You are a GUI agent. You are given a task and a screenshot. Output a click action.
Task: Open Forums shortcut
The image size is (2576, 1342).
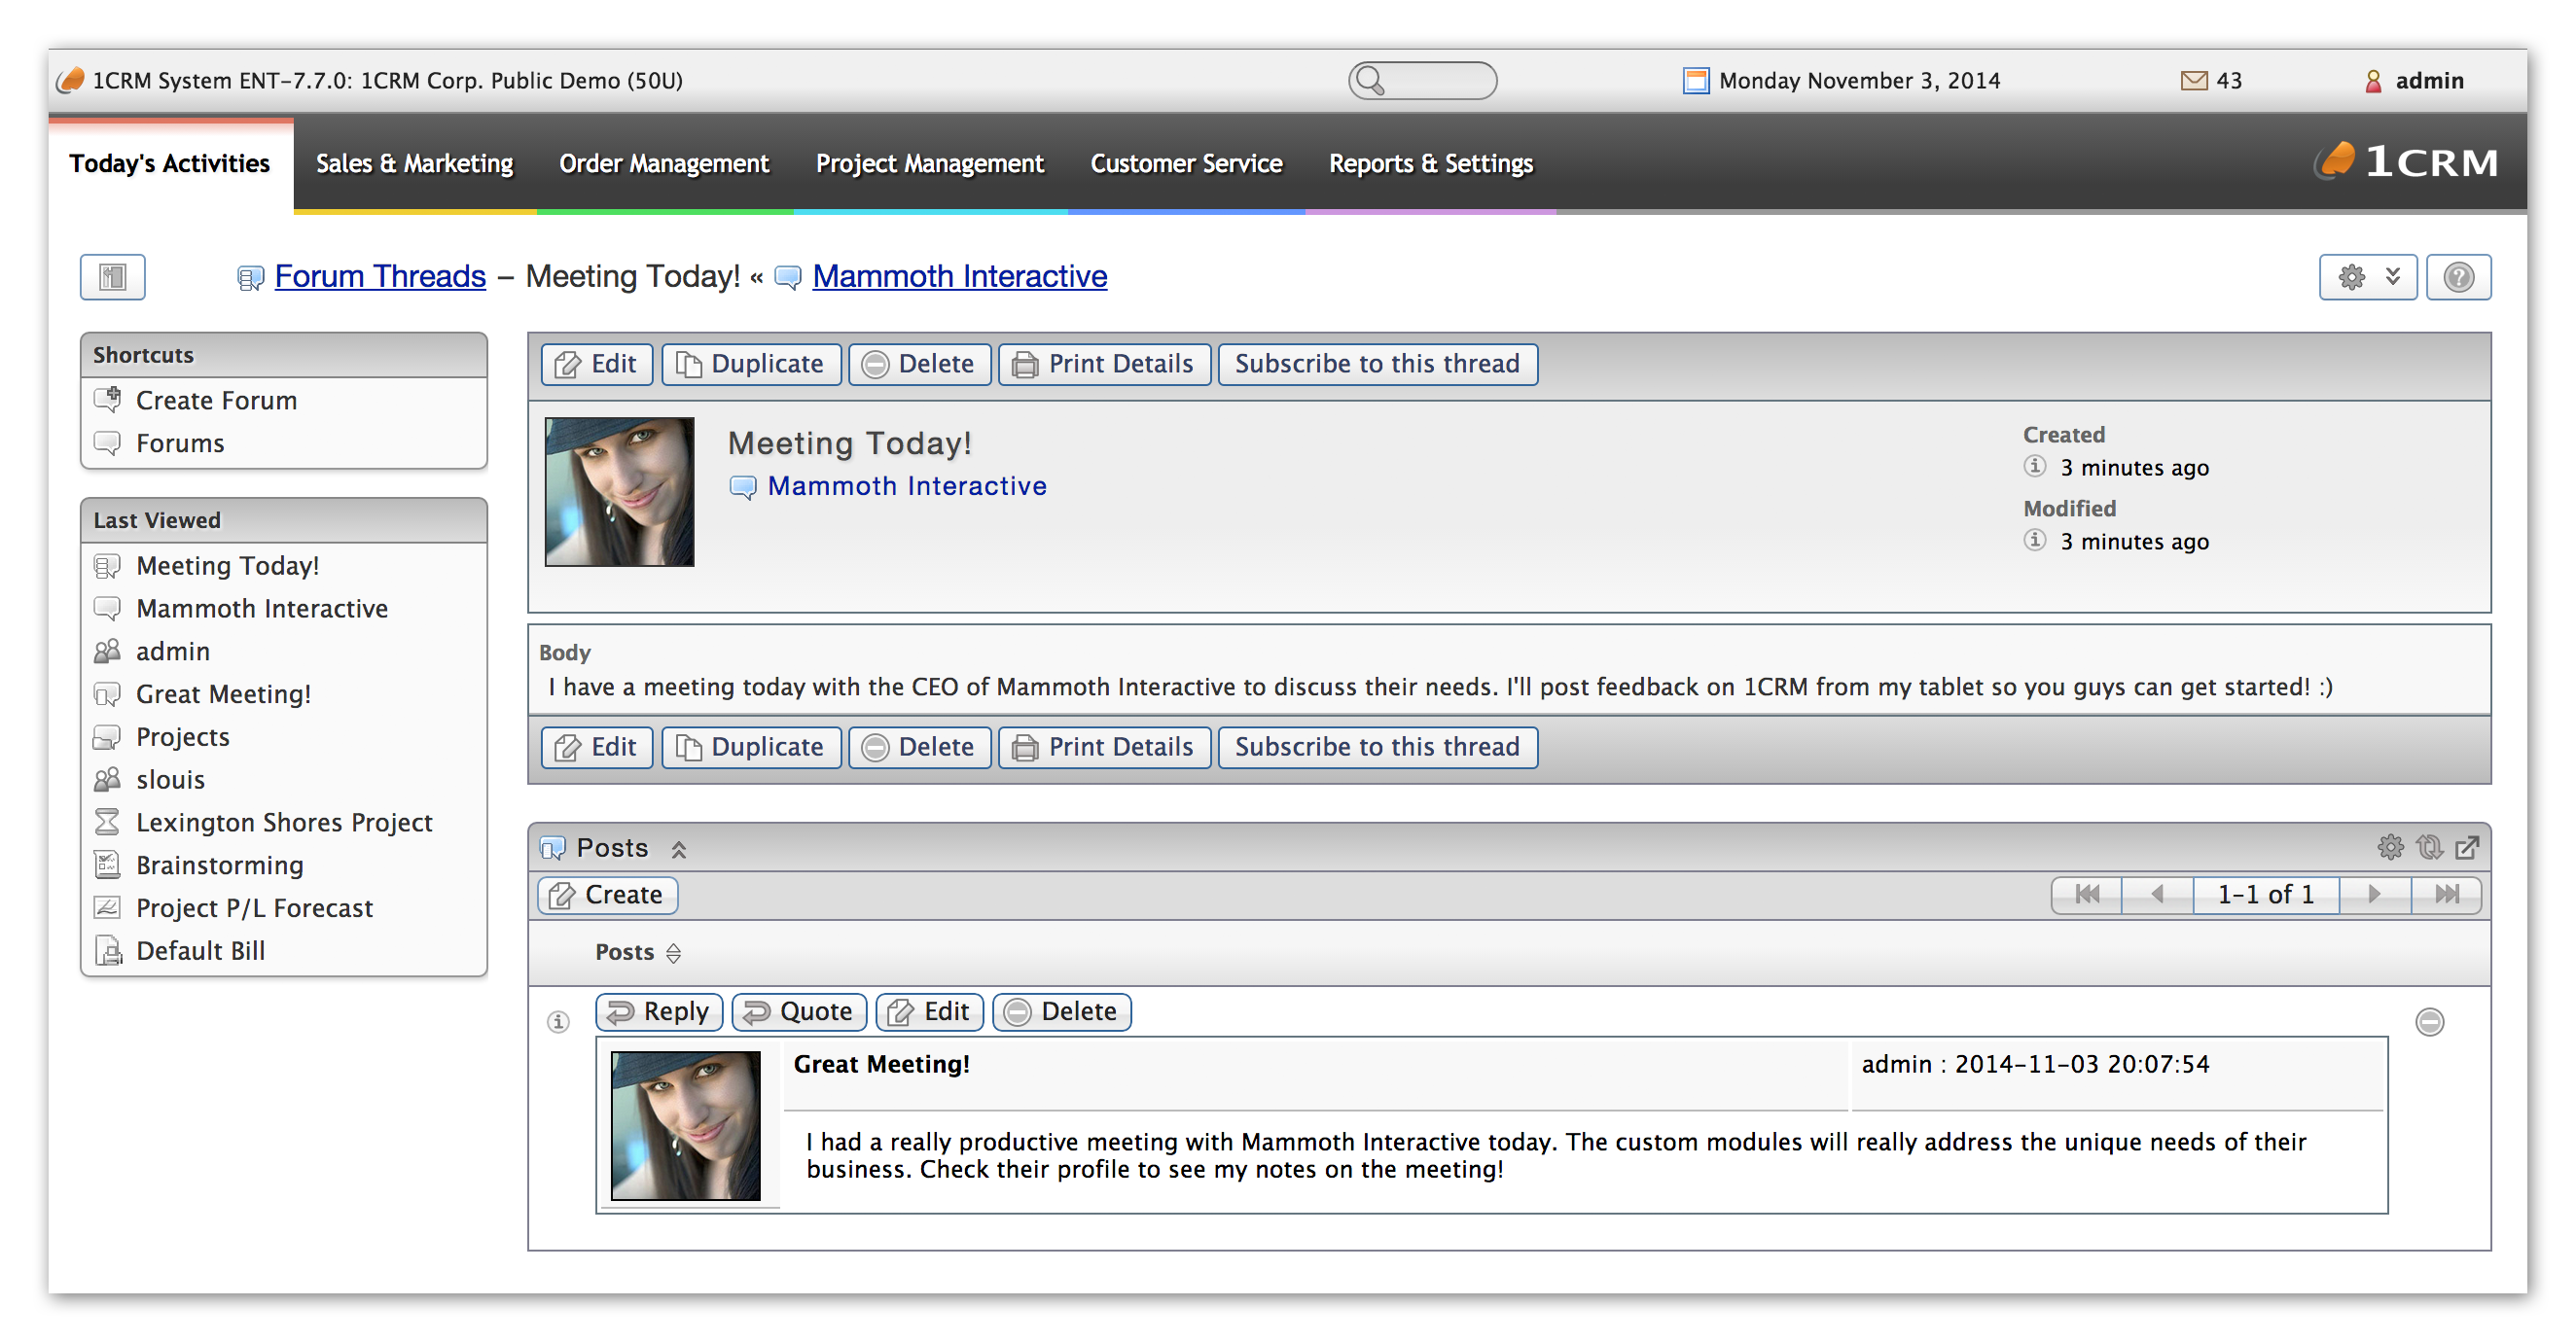(x=180, y=443)
